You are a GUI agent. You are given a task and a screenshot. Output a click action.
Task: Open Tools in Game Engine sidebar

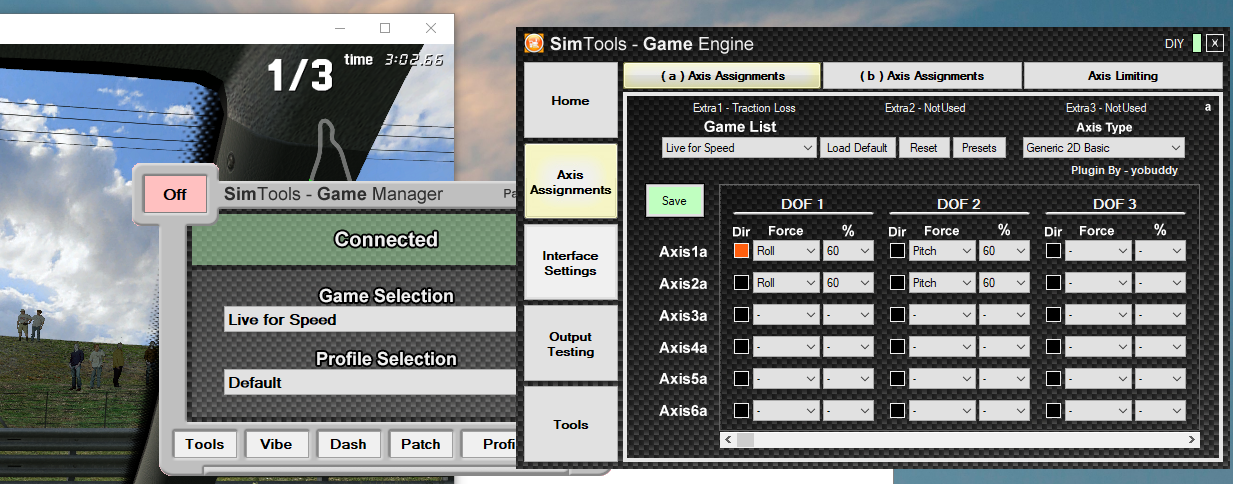pyautogui.click(x=571, y=425)
